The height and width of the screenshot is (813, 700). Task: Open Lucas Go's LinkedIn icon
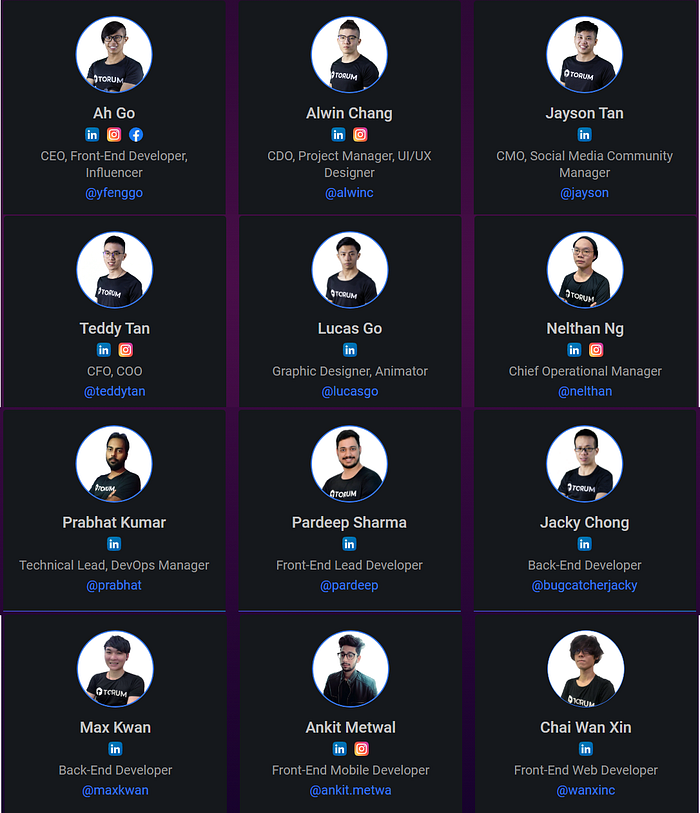tap(350, 350)
